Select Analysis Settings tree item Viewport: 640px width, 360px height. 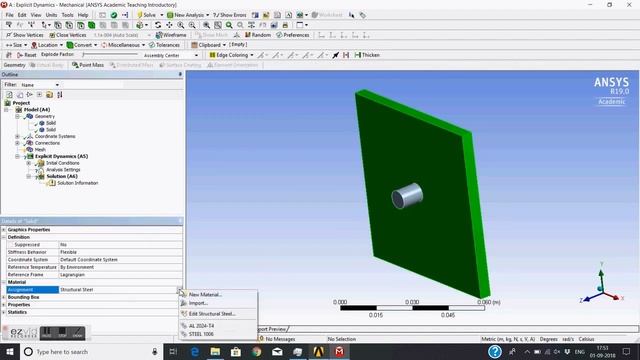tap(63, 169)
